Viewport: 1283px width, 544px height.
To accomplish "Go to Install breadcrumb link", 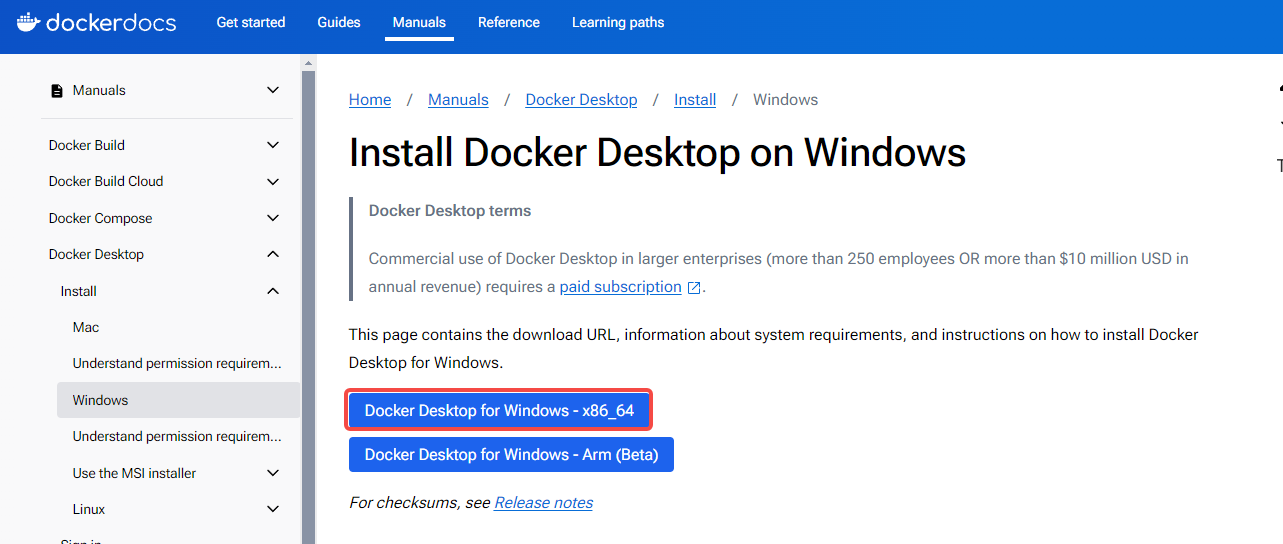I will click(x=695, y=100).
